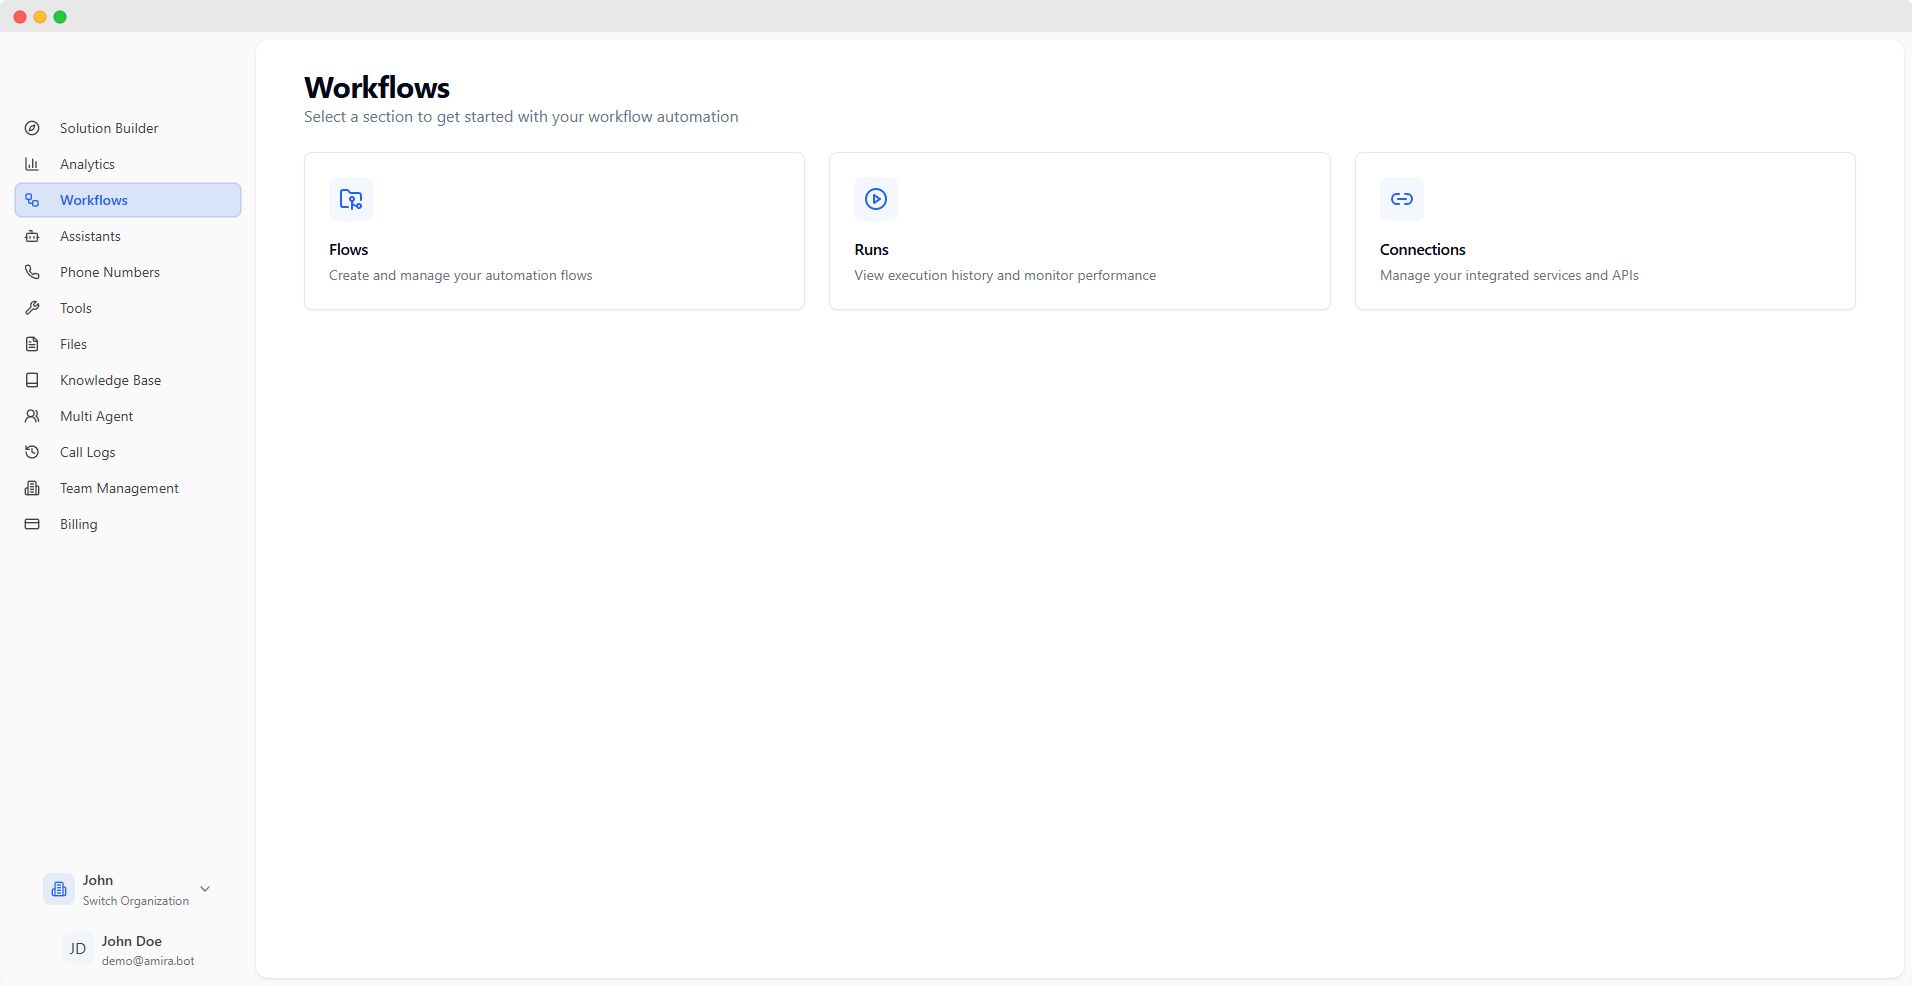
Task: Open Files using the document icon
Action: point(33,344)
